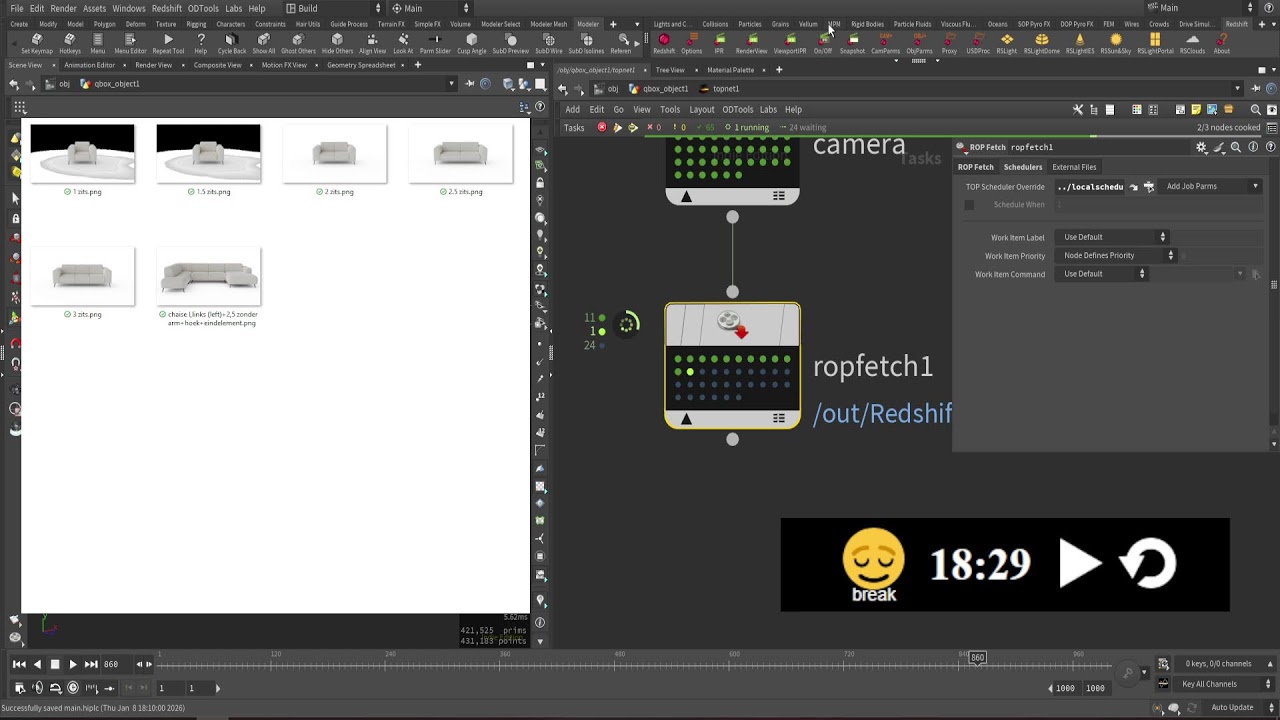The width and height of the screenshot is (1280, 720).
Task: Toggle the Redshift On/Off tool
Action: (x=822, y=44)
